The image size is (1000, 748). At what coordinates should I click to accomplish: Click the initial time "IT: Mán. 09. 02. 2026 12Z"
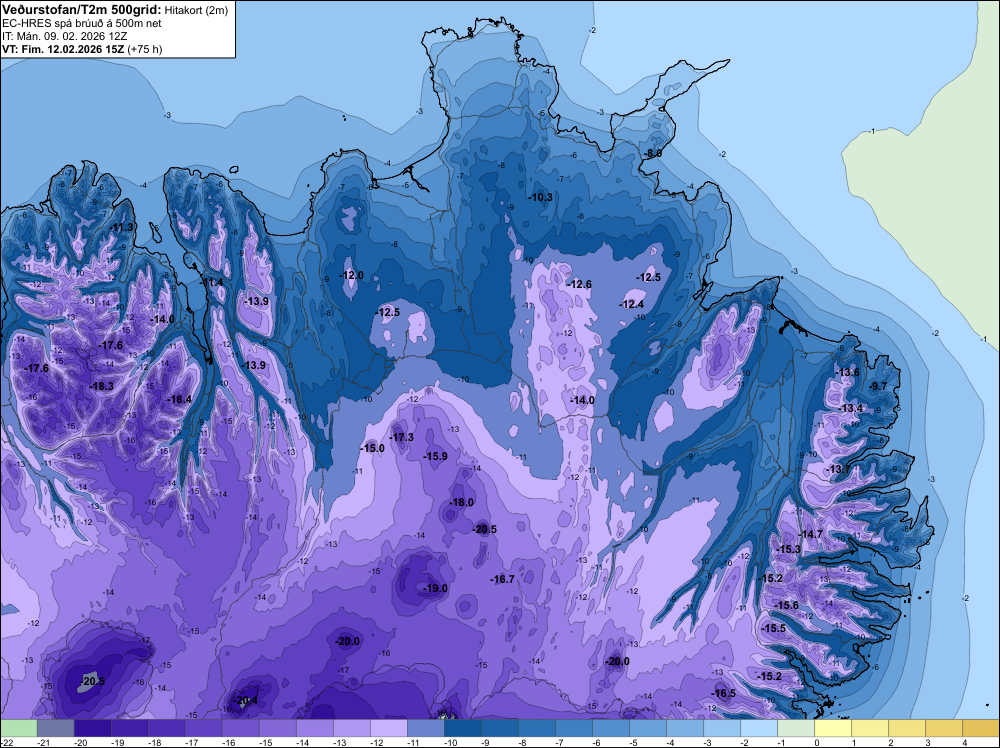tap(64, 36)
